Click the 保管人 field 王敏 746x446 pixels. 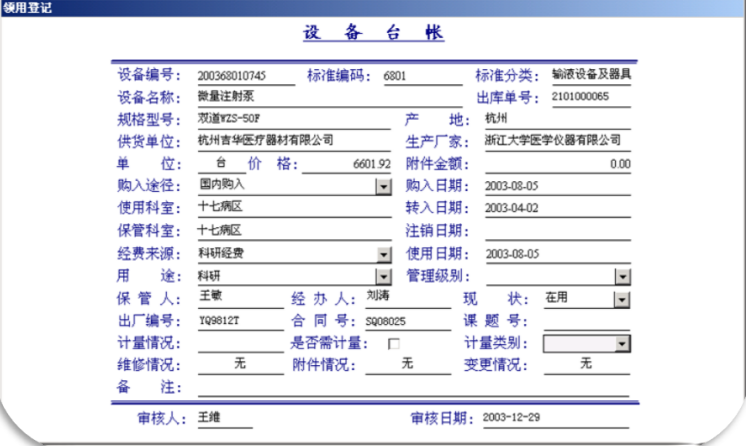point(241,298)
